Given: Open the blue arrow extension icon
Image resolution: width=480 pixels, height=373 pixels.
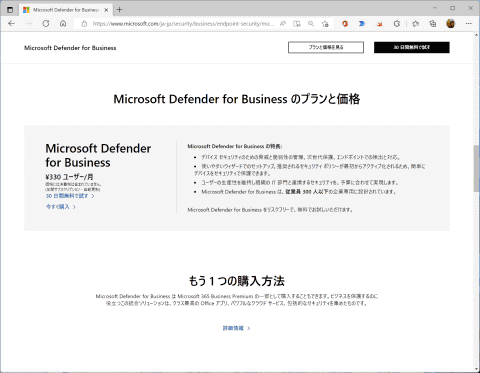Looking at the screenshot, I should [x=362, y=24].
